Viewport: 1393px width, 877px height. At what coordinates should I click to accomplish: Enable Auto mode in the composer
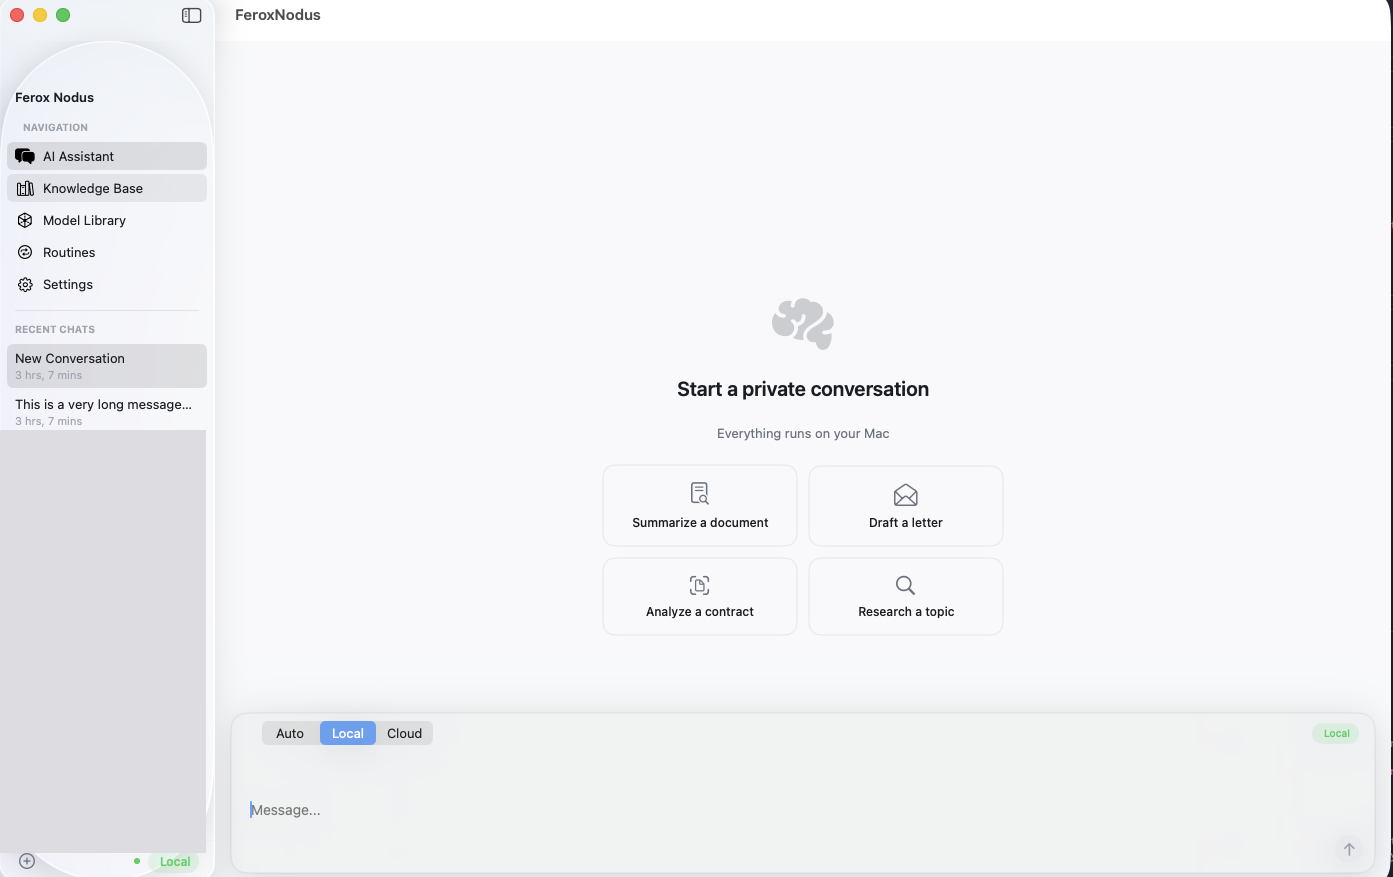[290, 733]
